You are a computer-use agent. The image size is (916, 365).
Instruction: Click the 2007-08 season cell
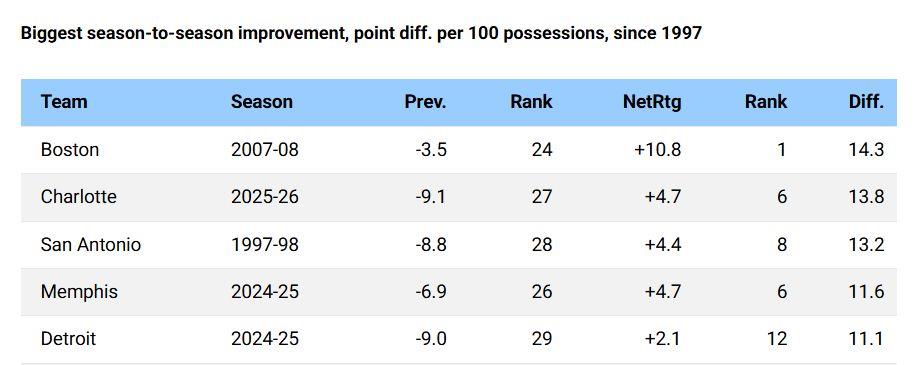point(265,150)
